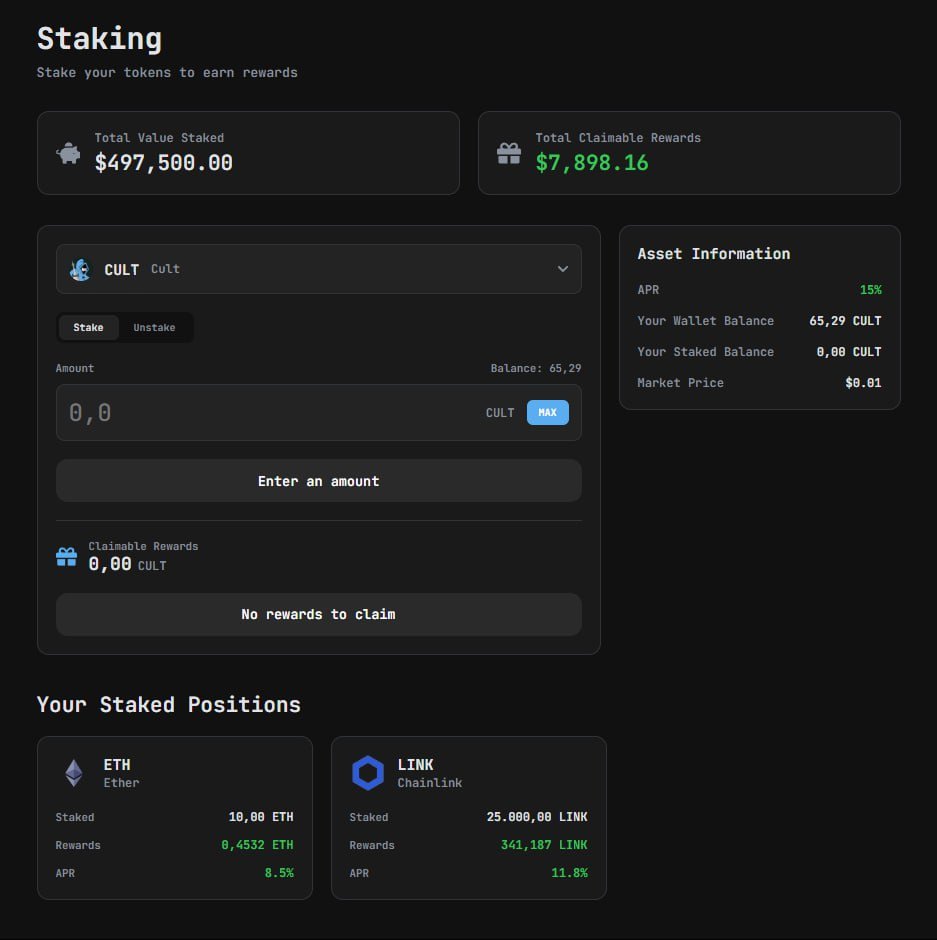Open the LINK staked position card title
Image resolution: width=937 pixels, height=940 pixels.
415,765
